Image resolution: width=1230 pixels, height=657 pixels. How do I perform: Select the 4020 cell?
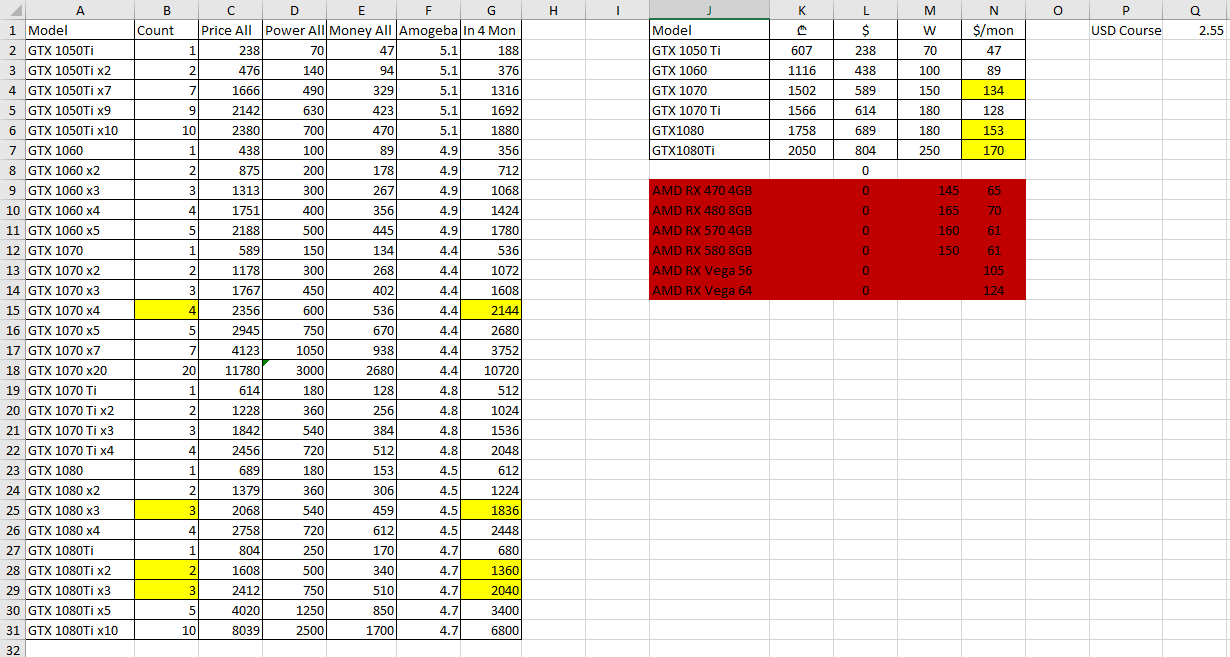coord(230,610)
